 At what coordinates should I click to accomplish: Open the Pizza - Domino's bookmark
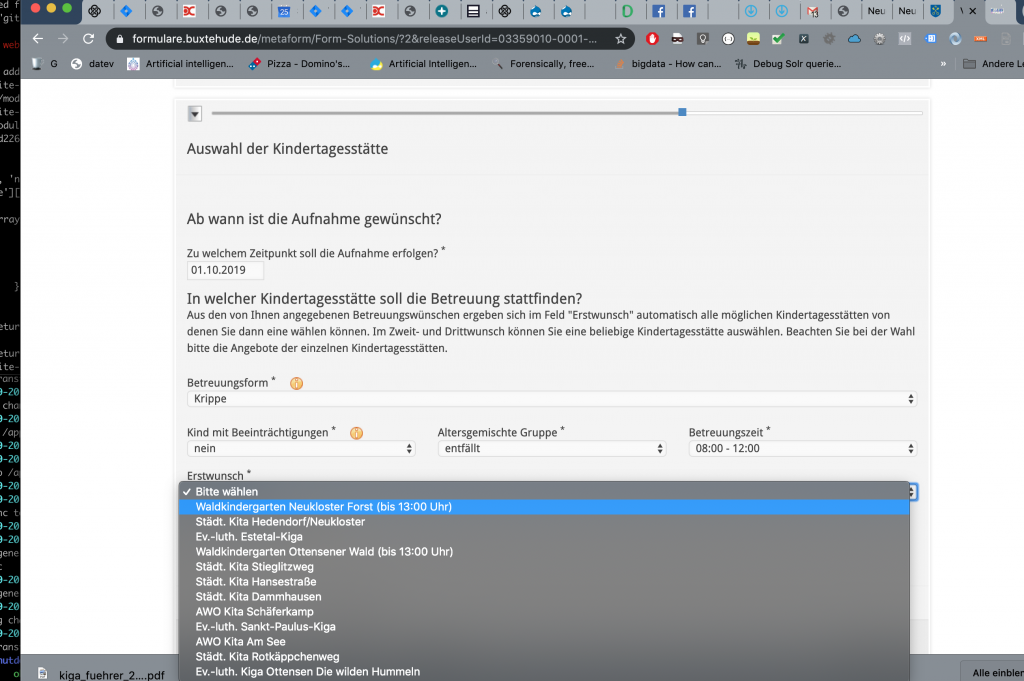click(x=299, y=63)
